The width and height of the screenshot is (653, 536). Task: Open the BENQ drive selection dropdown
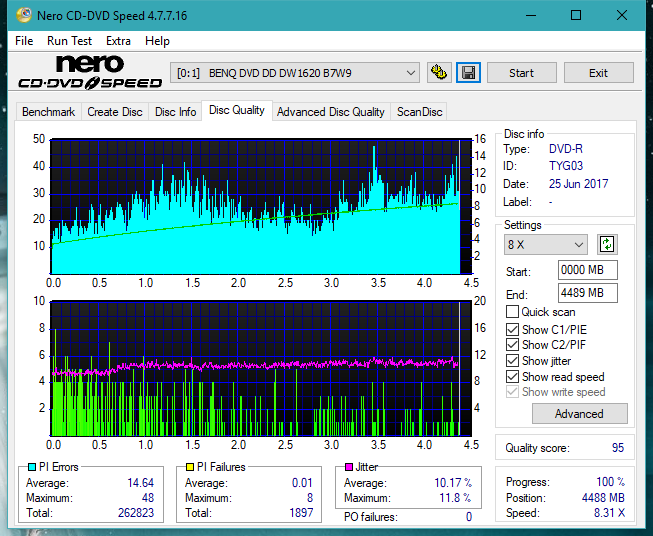pos(295,73)
